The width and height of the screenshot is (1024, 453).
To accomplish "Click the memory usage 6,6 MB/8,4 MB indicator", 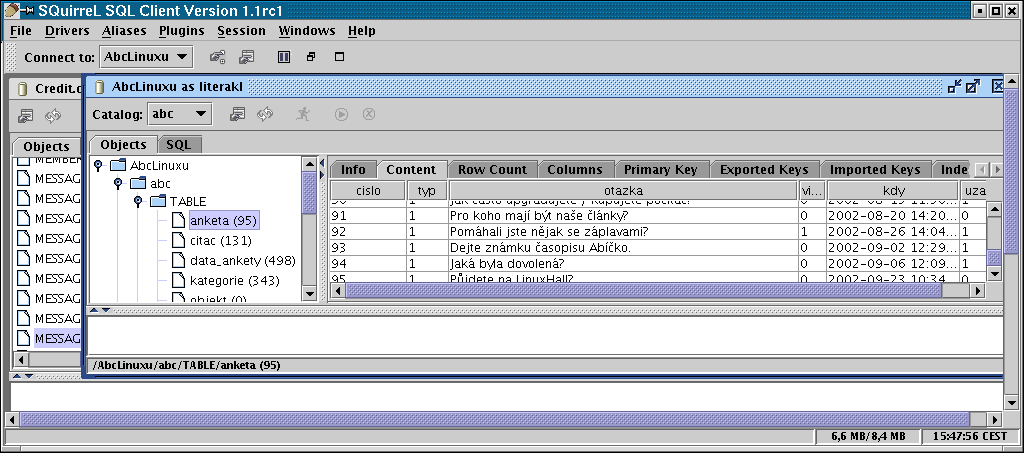I will click(x=868, y=436).
